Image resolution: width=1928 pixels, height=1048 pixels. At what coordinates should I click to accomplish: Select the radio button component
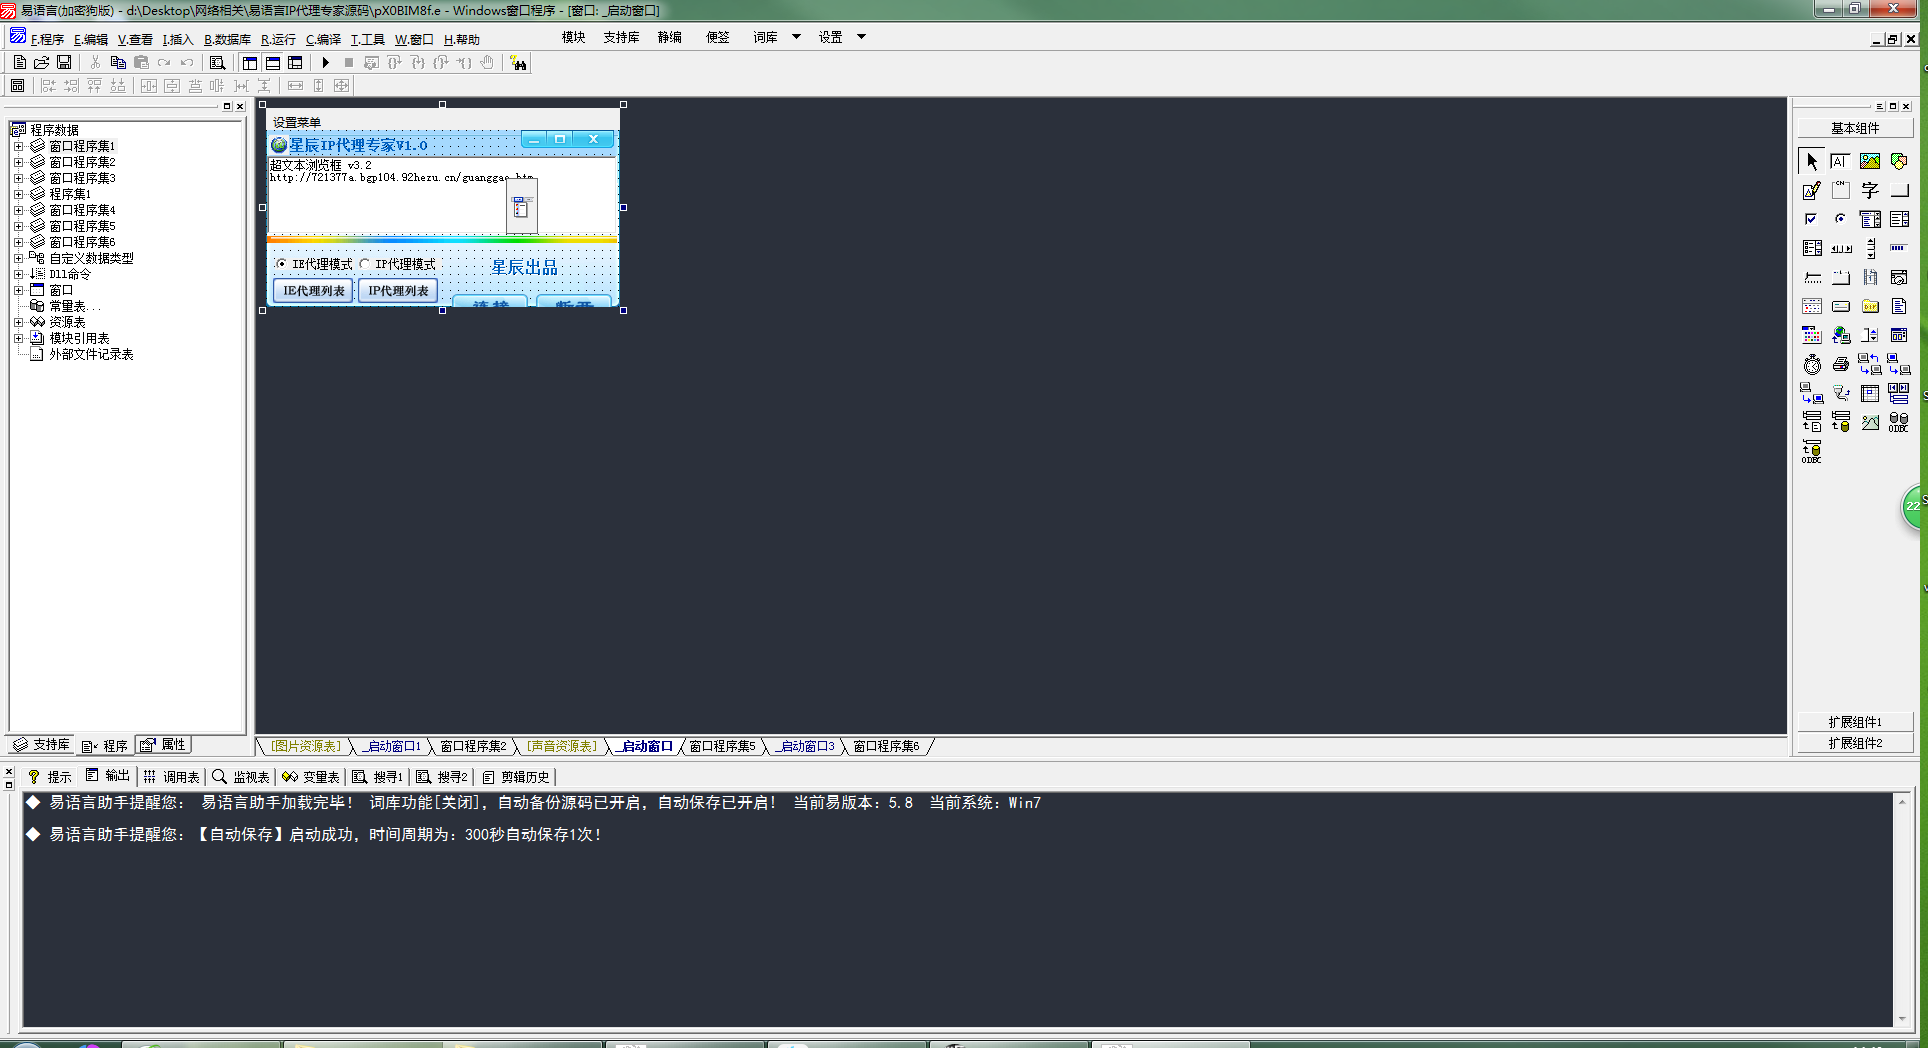click(1840, 219)
